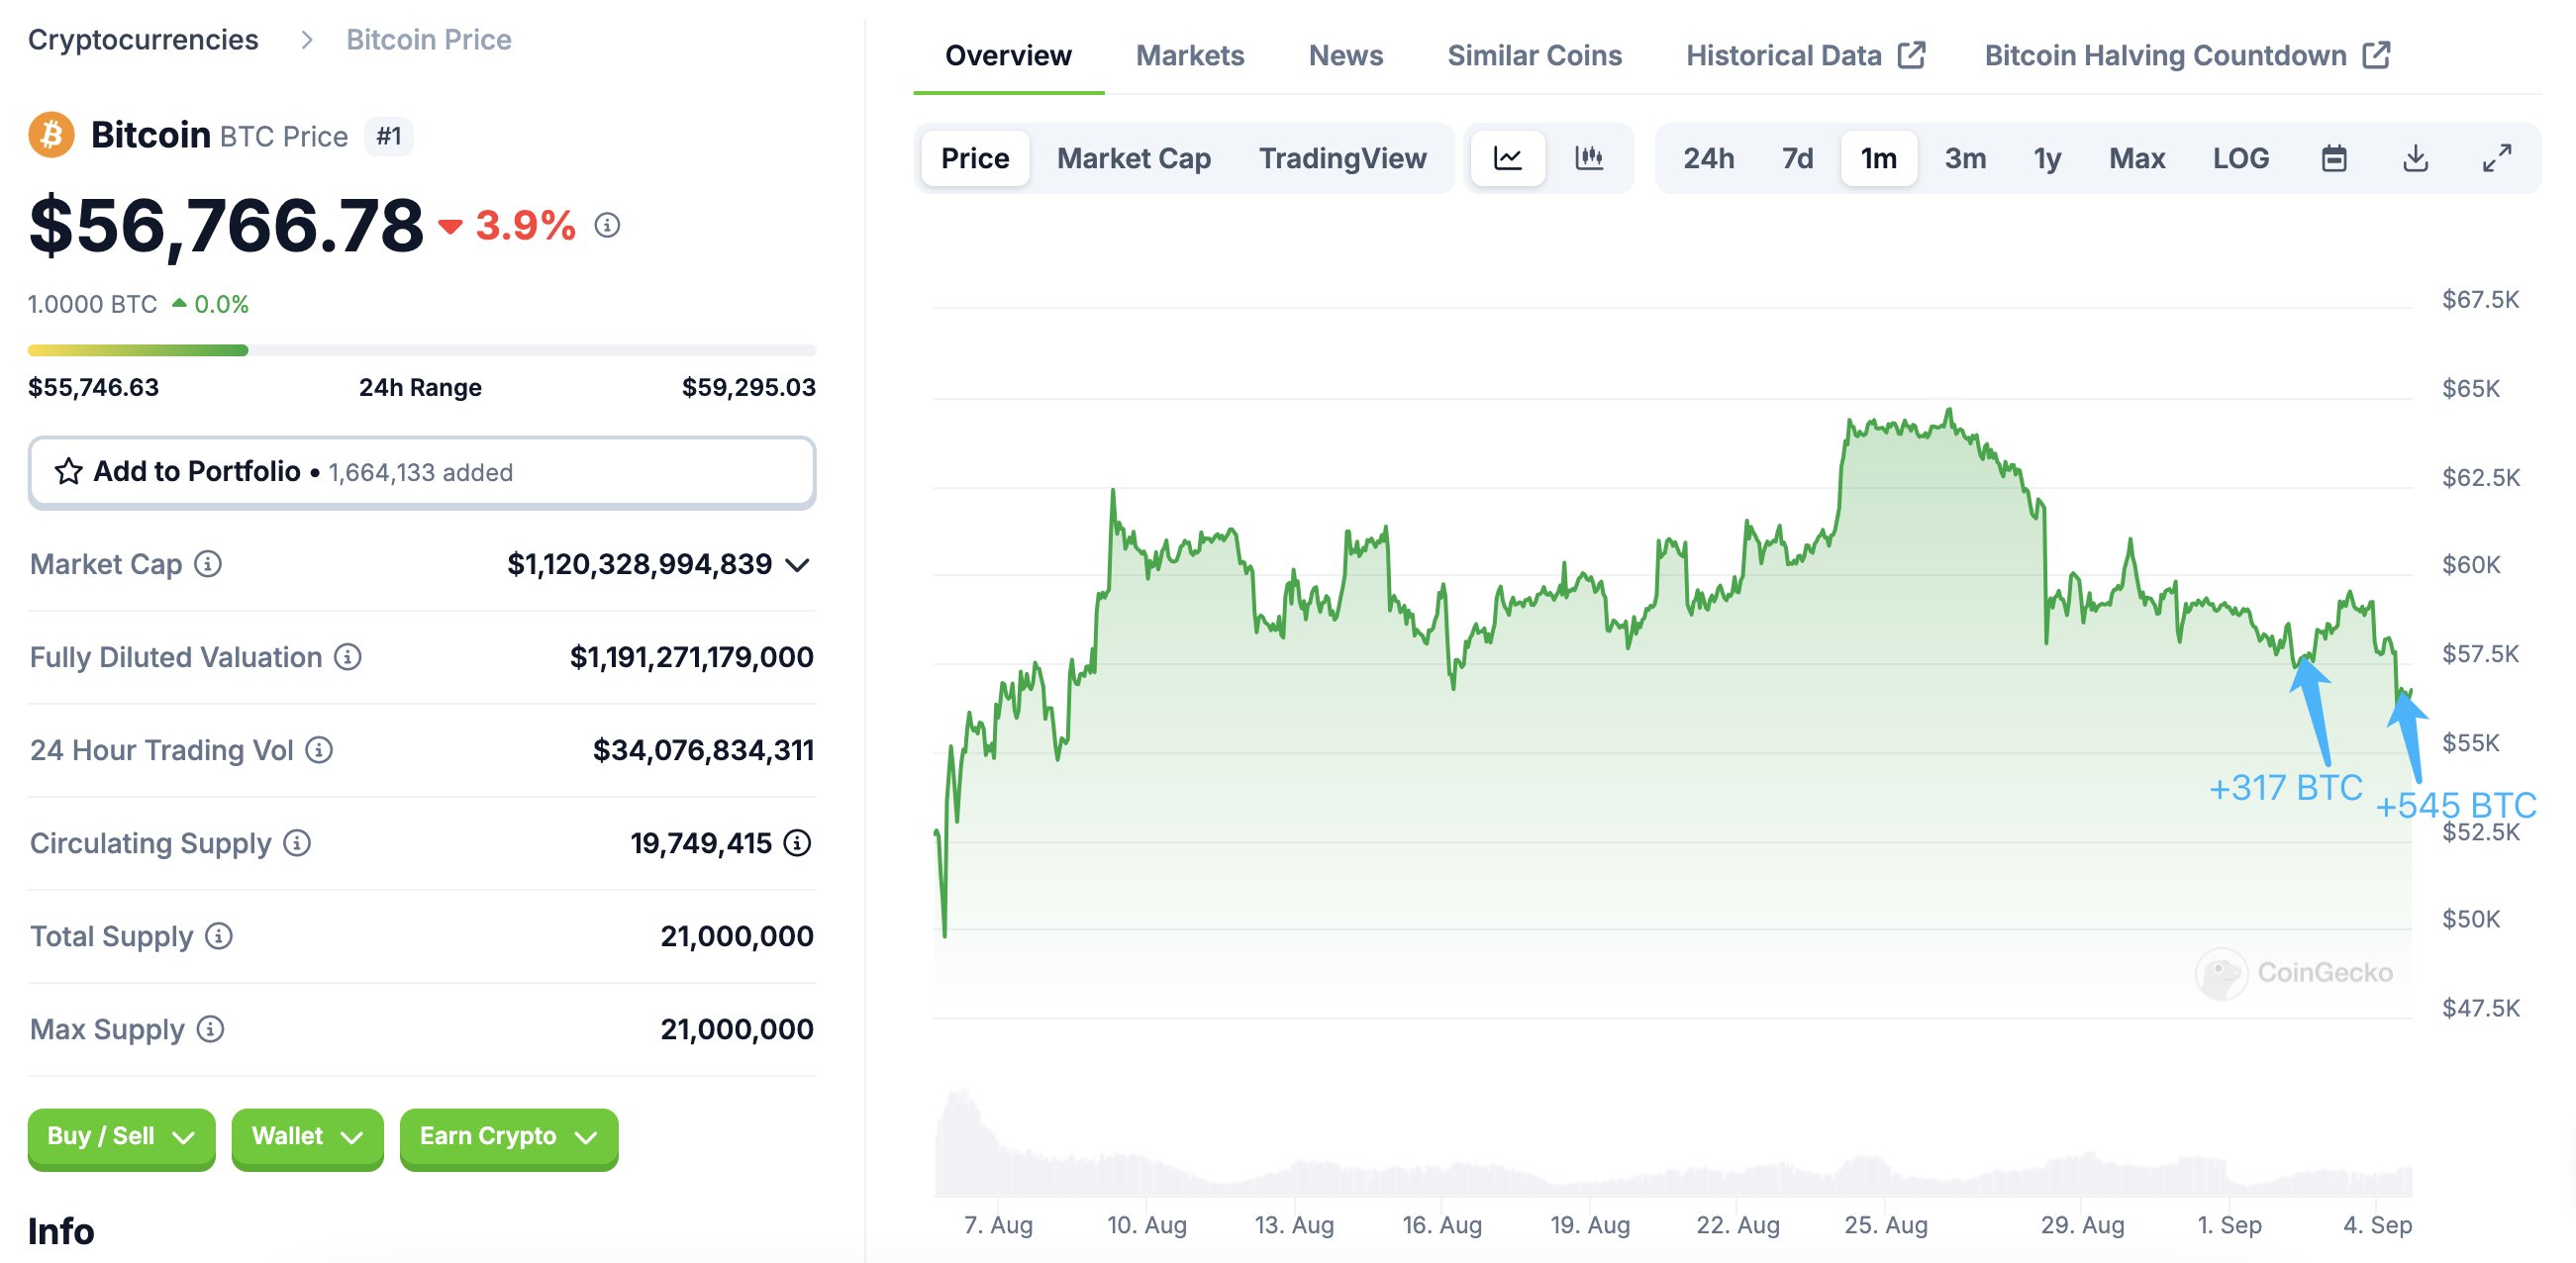Click the $1,191,271,179,000 valuation value

coord(691,657)
